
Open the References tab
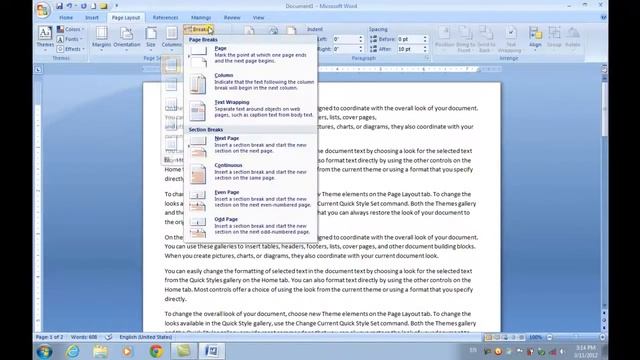[165, 18]
